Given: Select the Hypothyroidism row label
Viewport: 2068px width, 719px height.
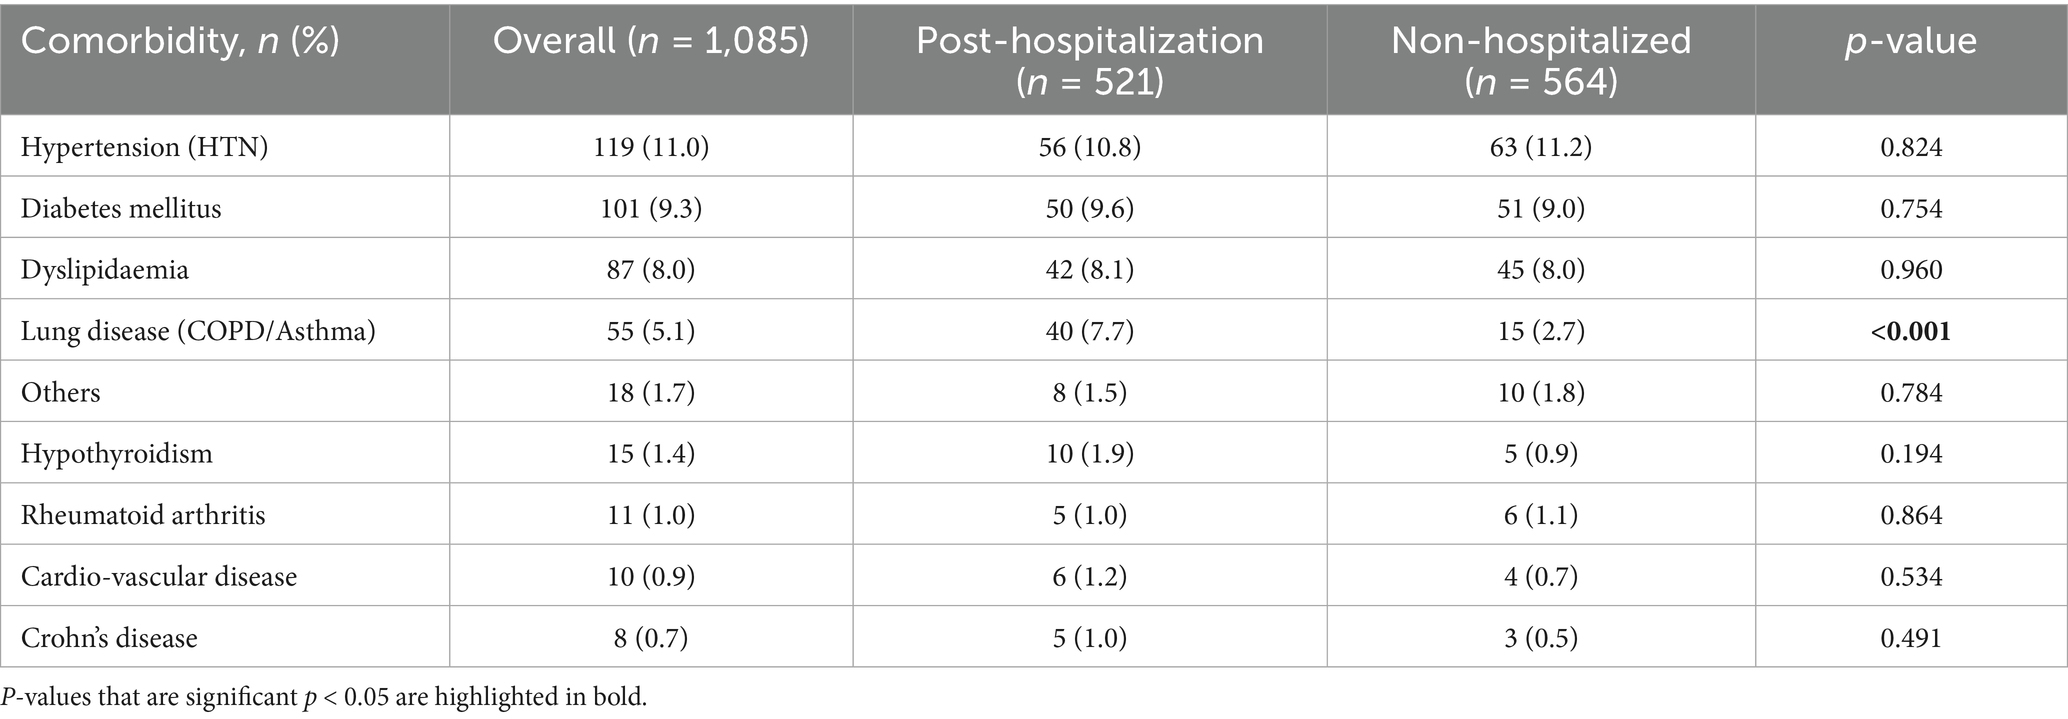Looking at the screenshot, I should click(117, 454).
